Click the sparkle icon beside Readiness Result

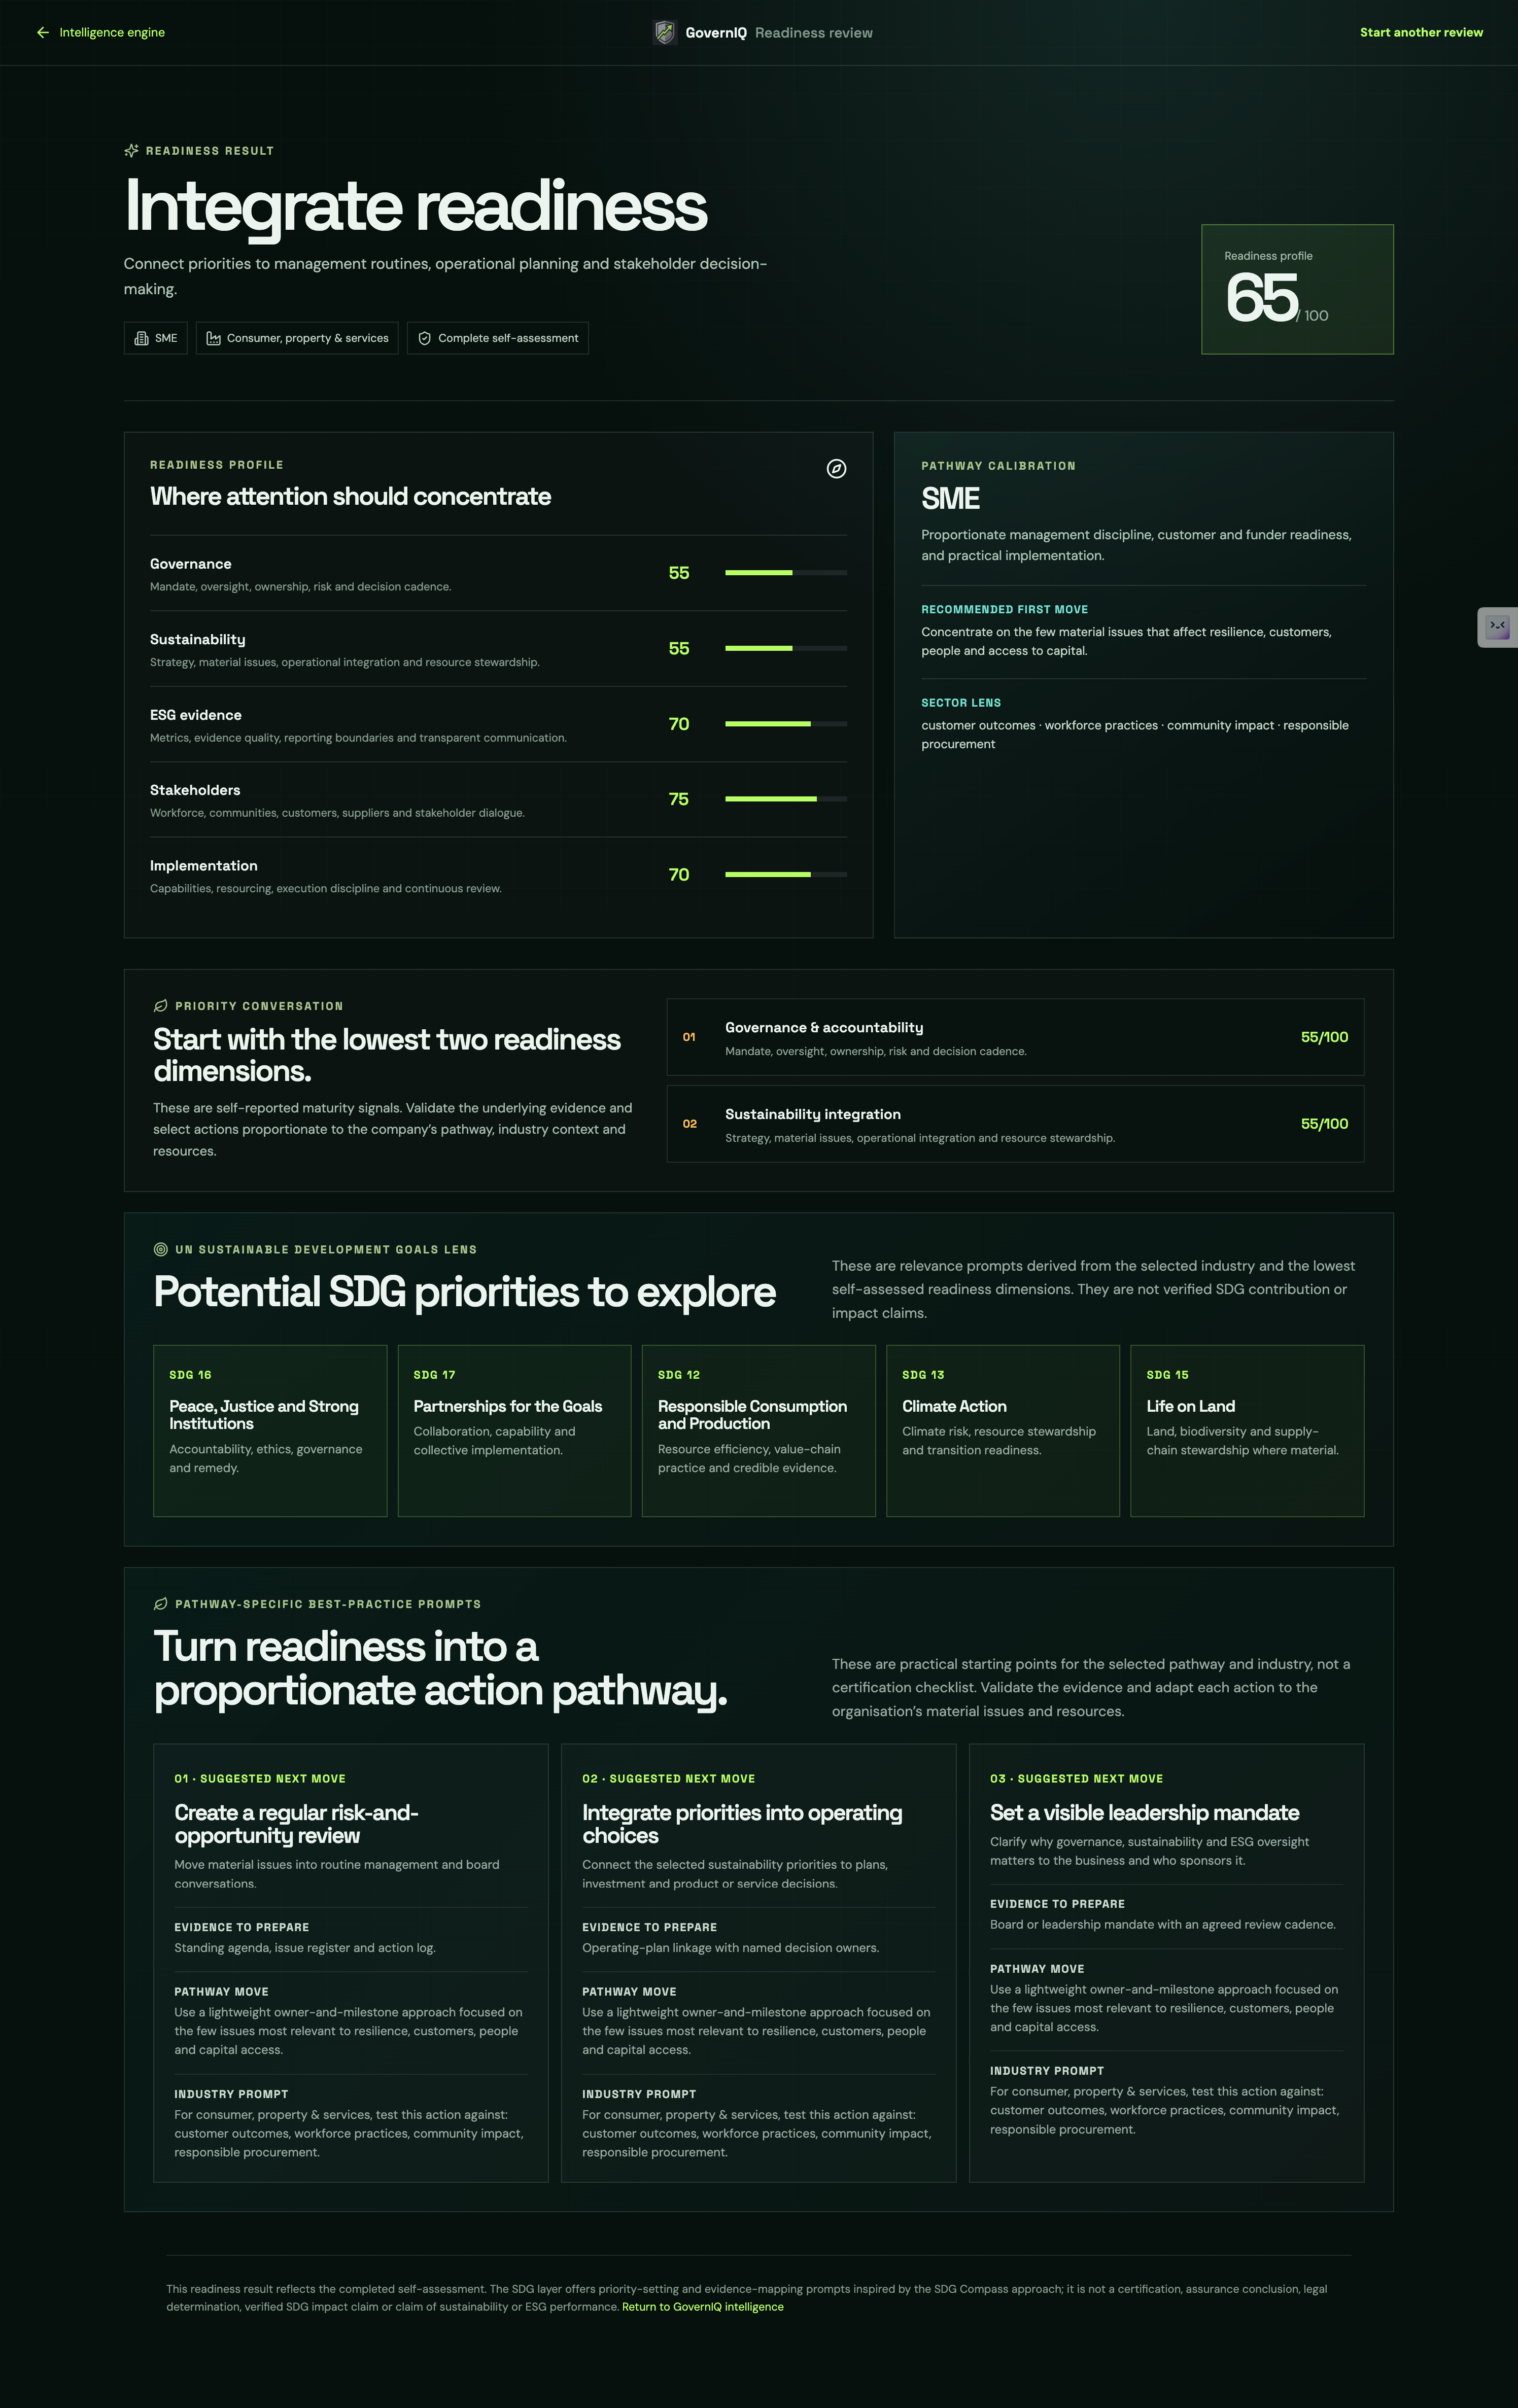click(x=131, y=151)
